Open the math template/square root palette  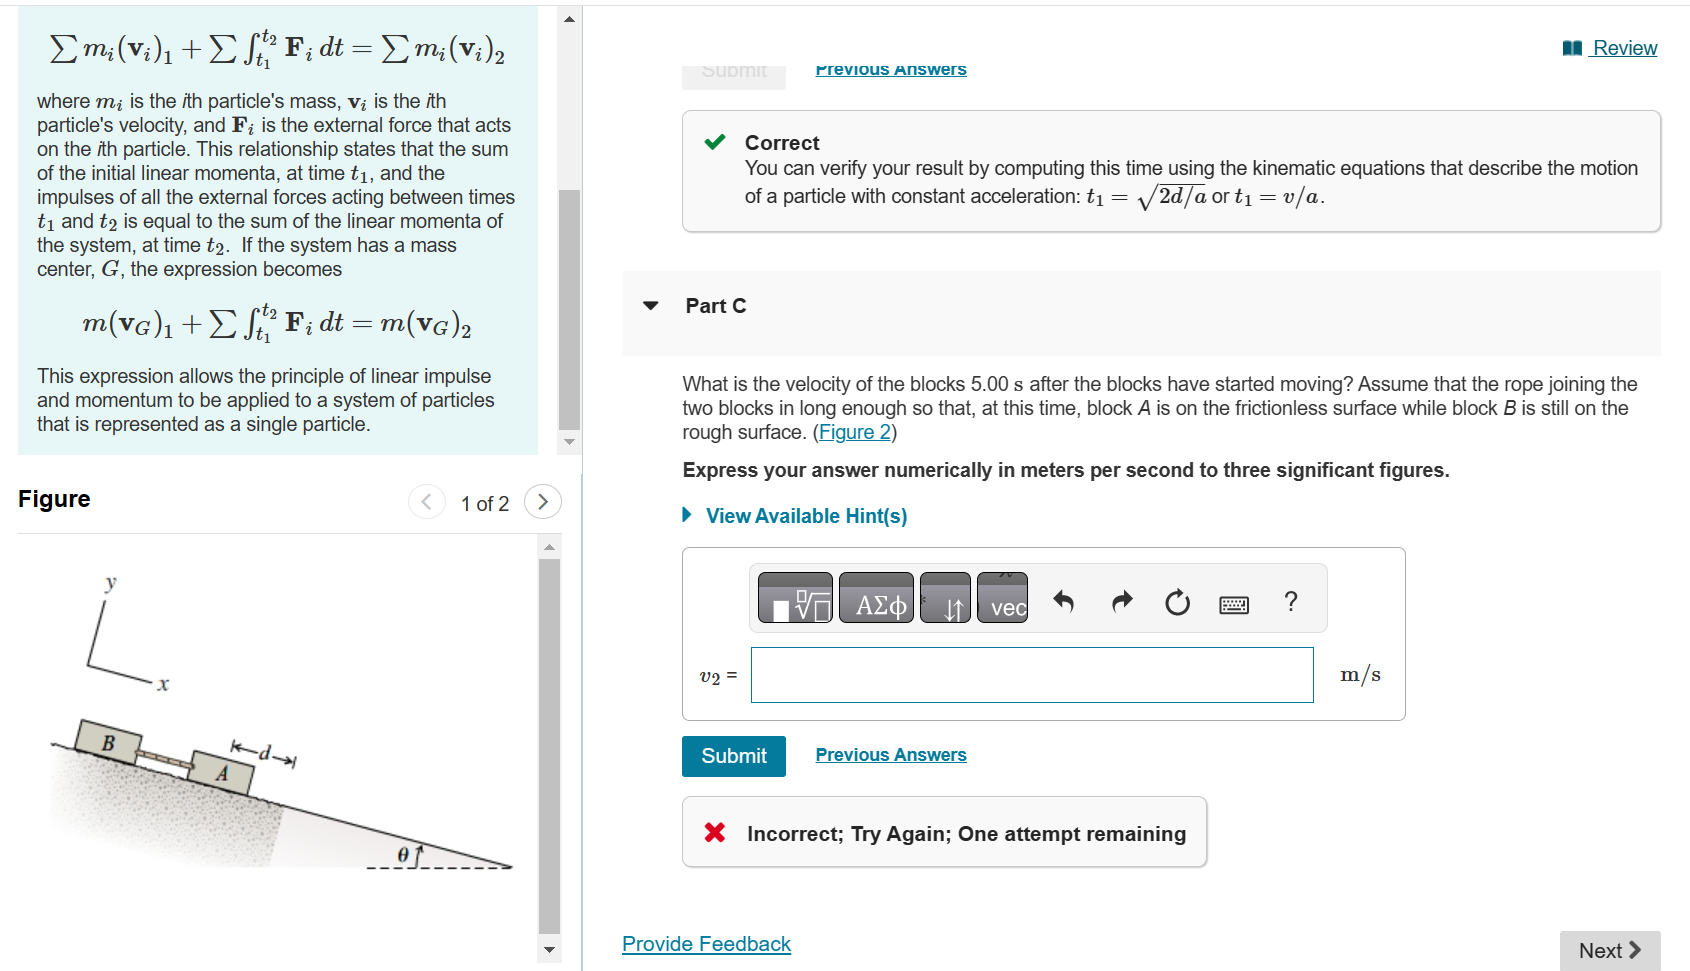tap(795, 598)
